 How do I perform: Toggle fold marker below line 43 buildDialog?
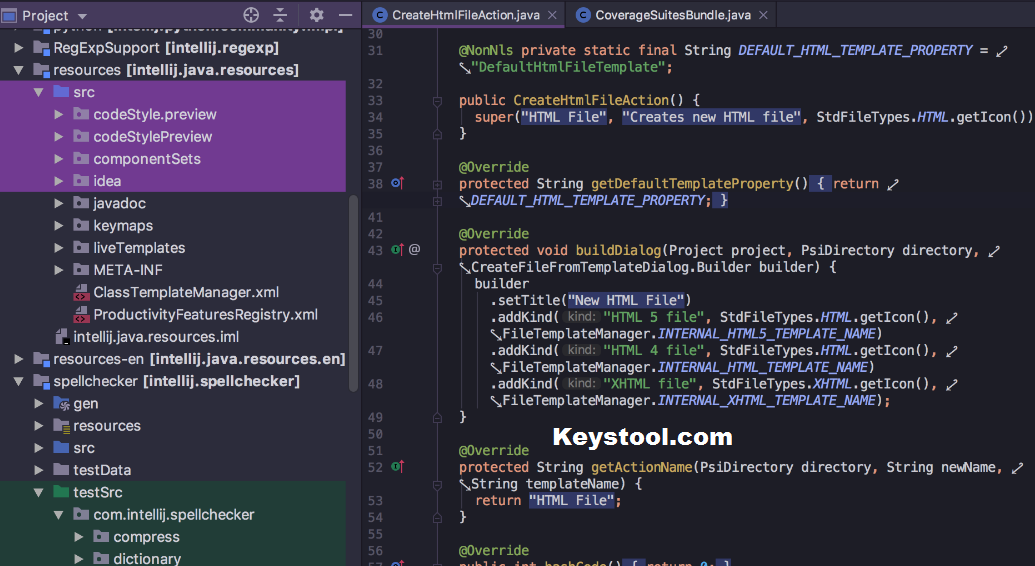[437, 267]
